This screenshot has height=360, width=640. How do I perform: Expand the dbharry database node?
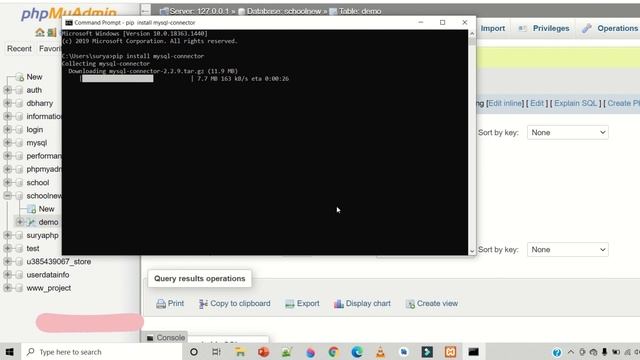[x=7, y=103]
